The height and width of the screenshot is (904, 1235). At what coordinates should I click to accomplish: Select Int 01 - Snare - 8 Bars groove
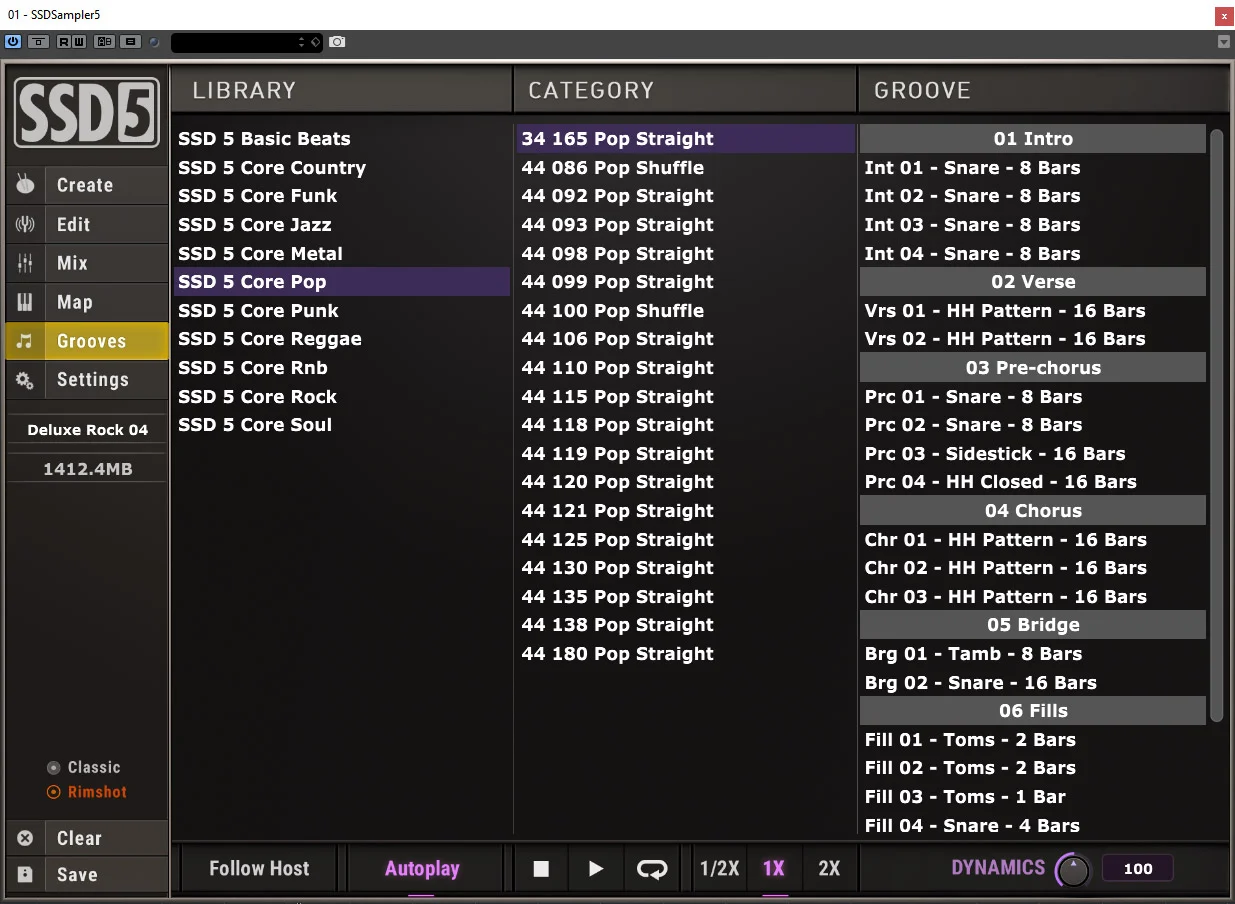(1033, 168)
